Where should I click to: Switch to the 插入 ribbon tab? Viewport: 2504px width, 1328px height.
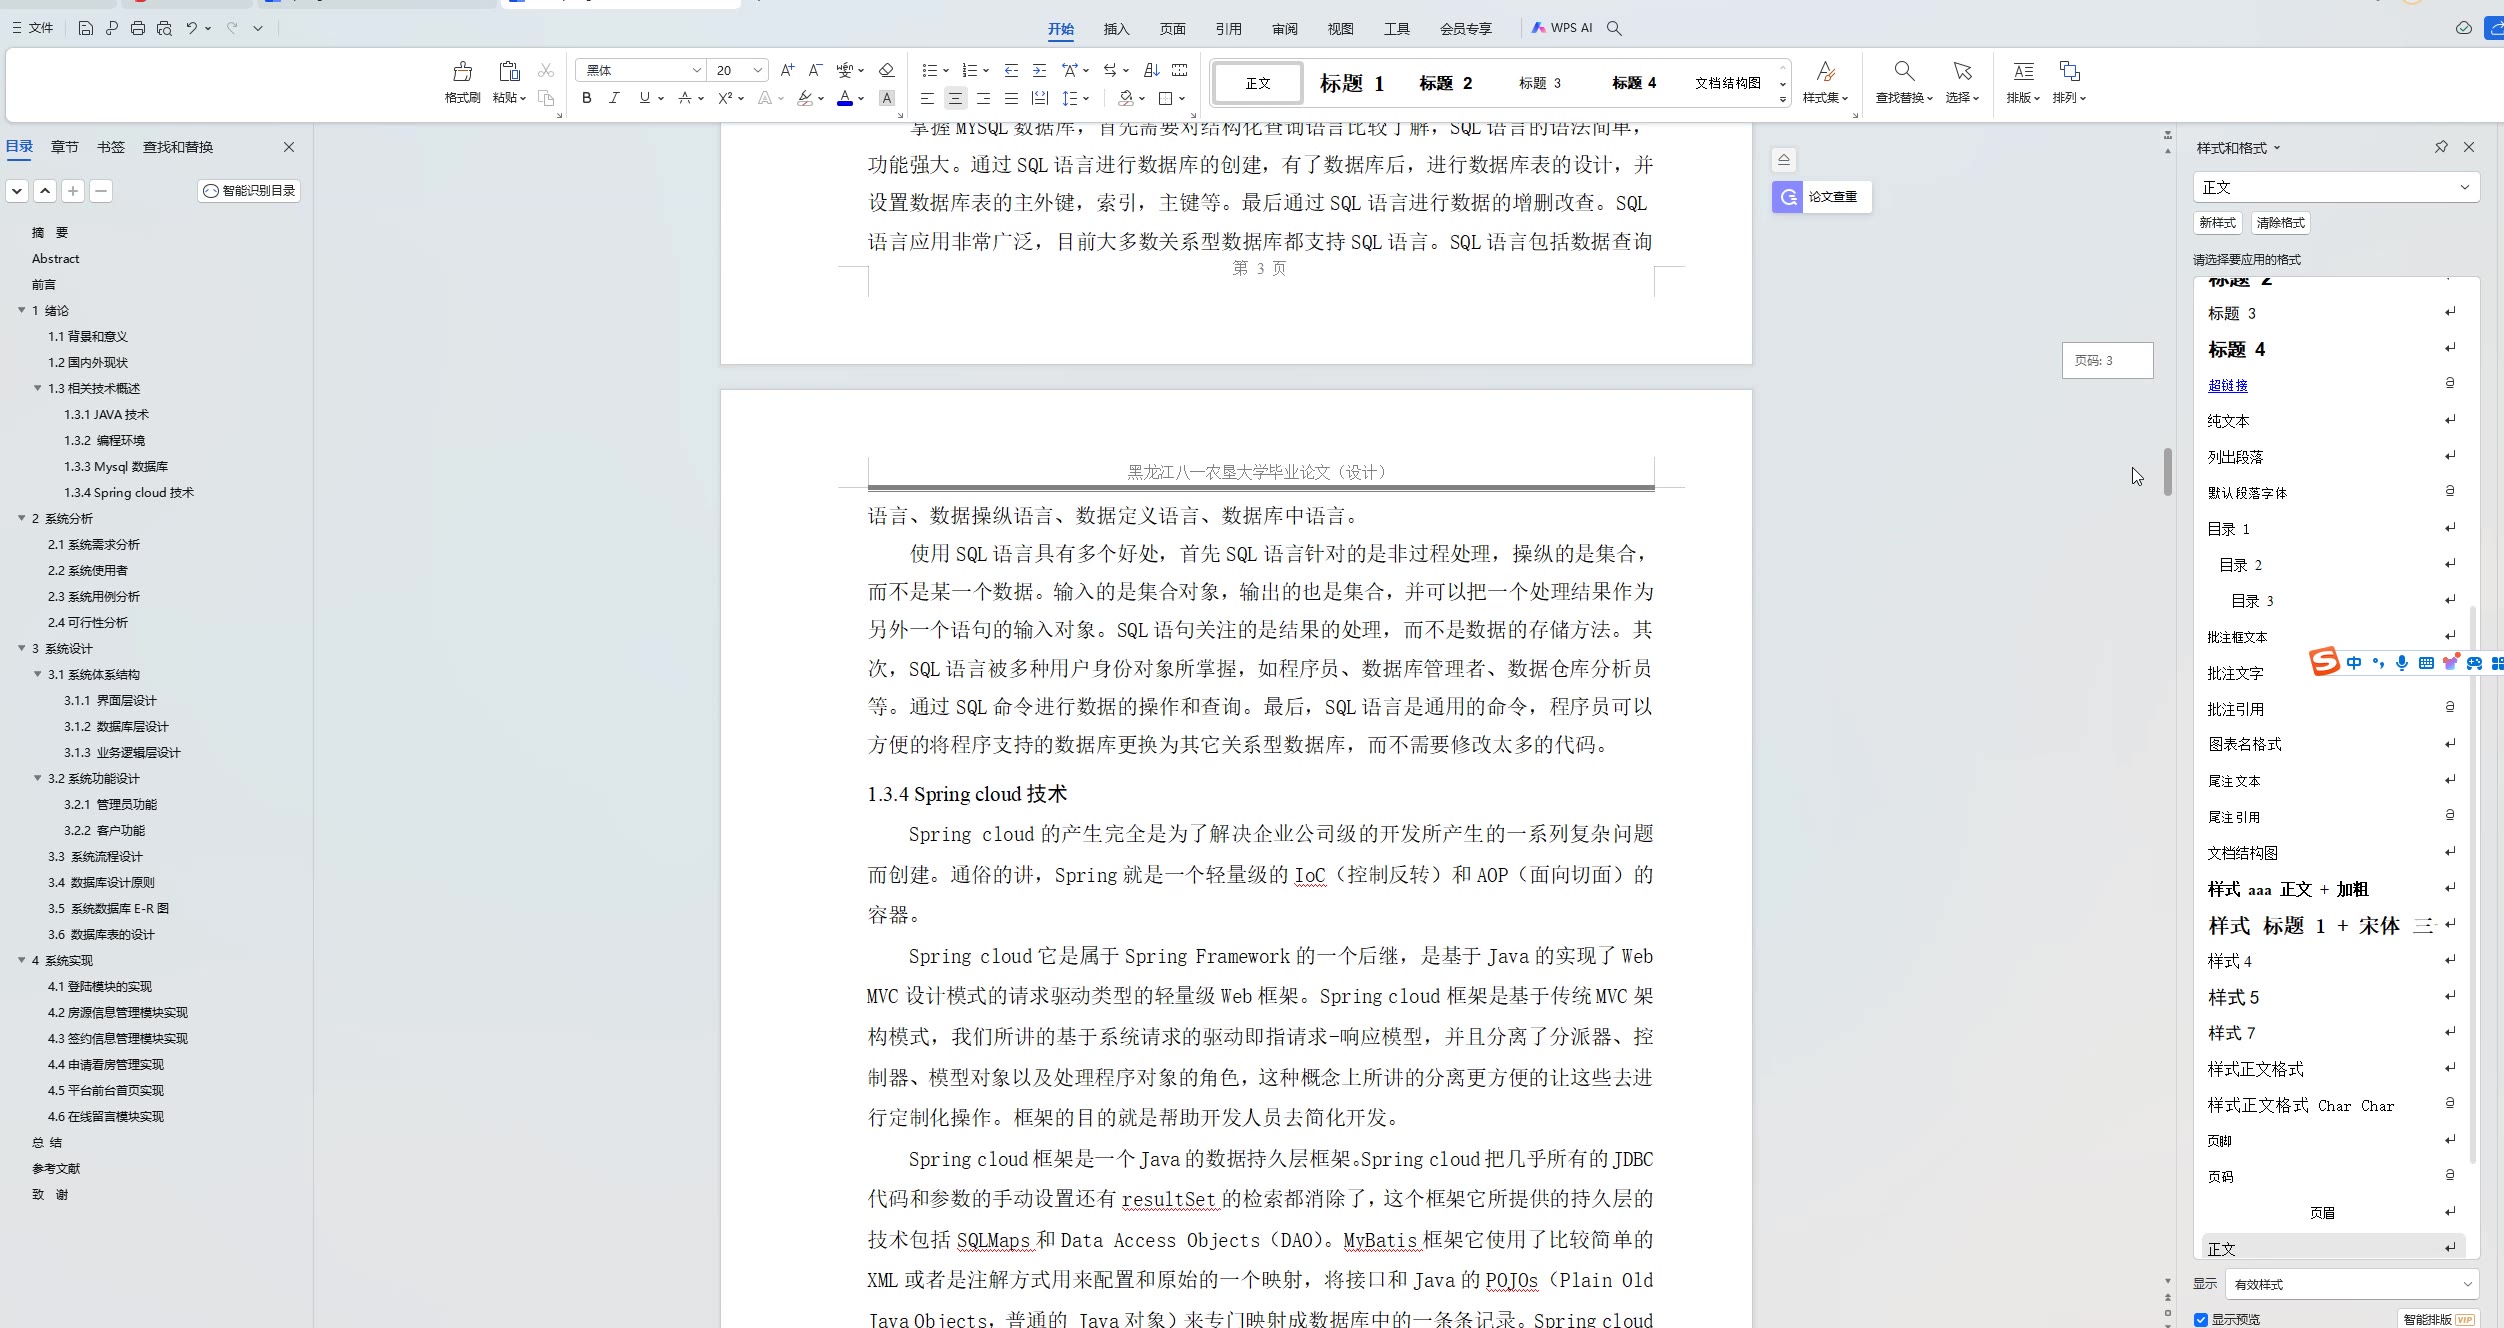tap(1116, 29)
